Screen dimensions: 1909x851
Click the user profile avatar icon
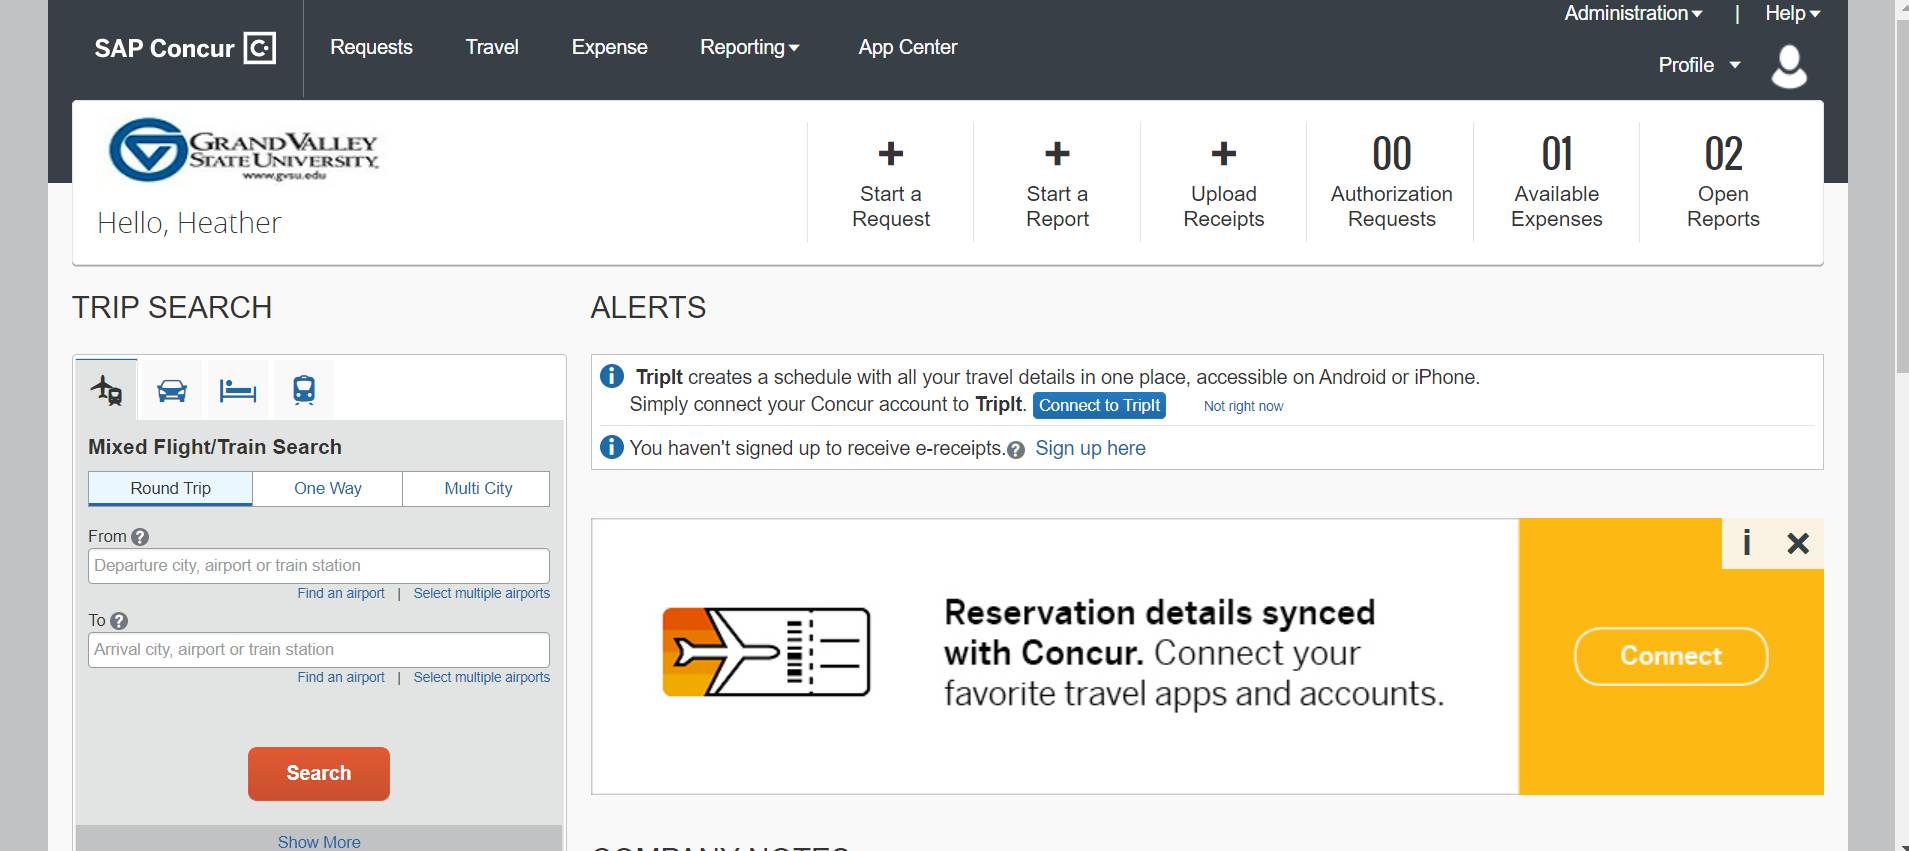coord(1788,67)
